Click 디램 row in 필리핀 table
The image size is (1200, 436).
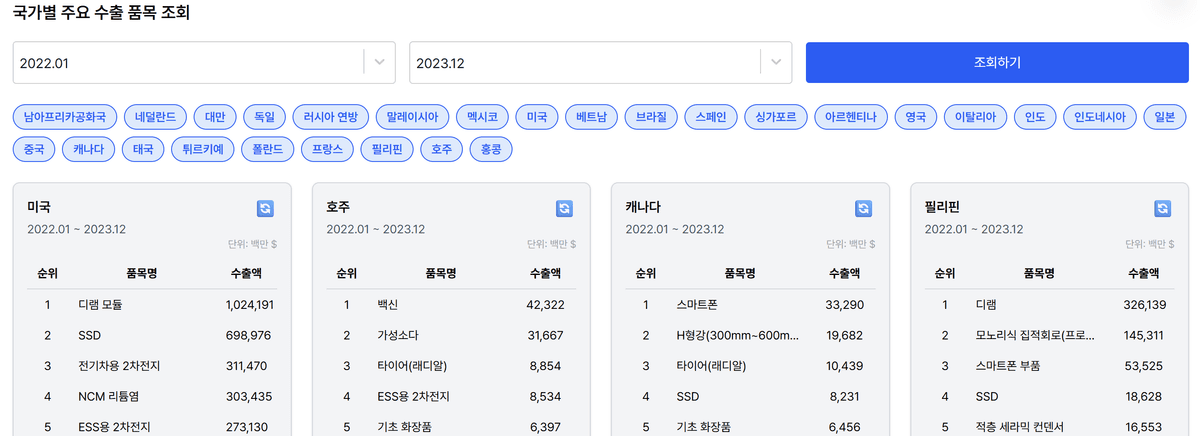pos(1050,304)
